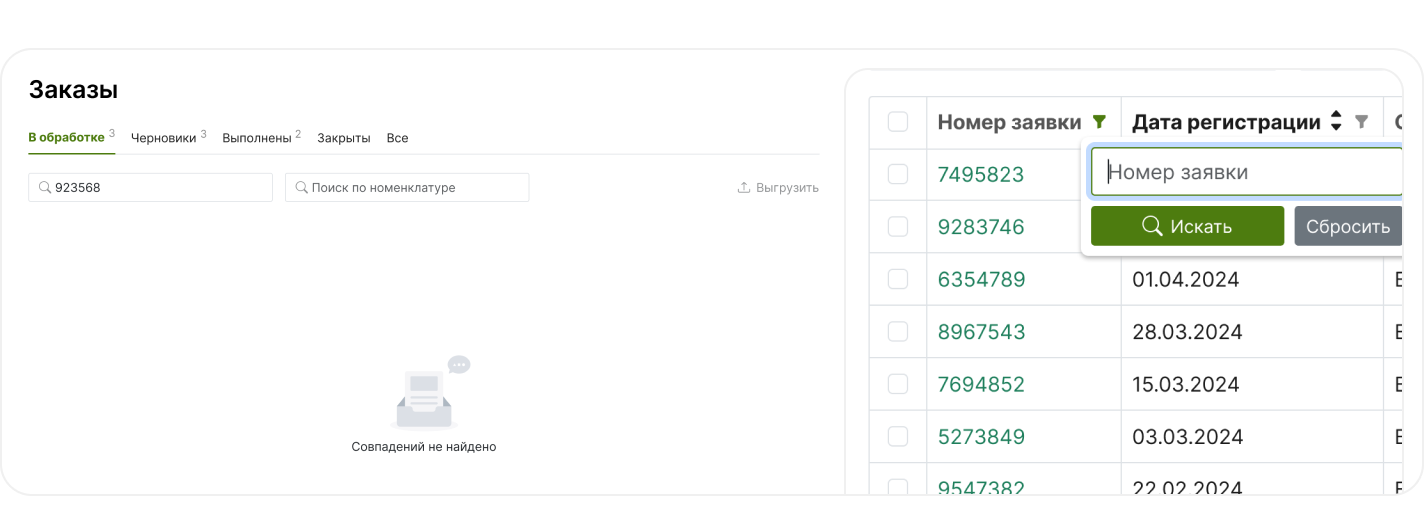Select the checkbox for row 6354789
The width and height of the screenshot is (1424, 506).
click(x=898, y=279)
